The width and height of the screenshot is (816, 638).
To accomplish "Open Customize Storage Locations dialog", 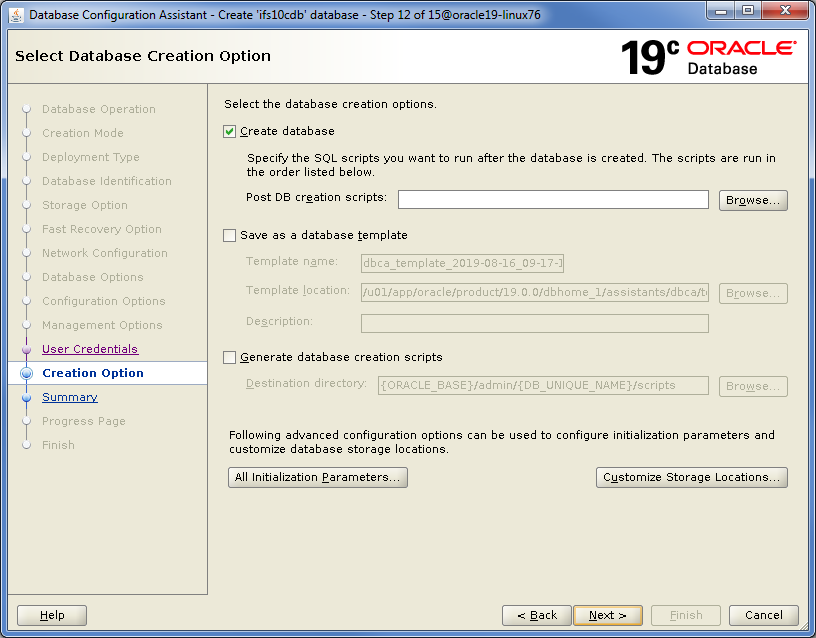I will 691,477.
